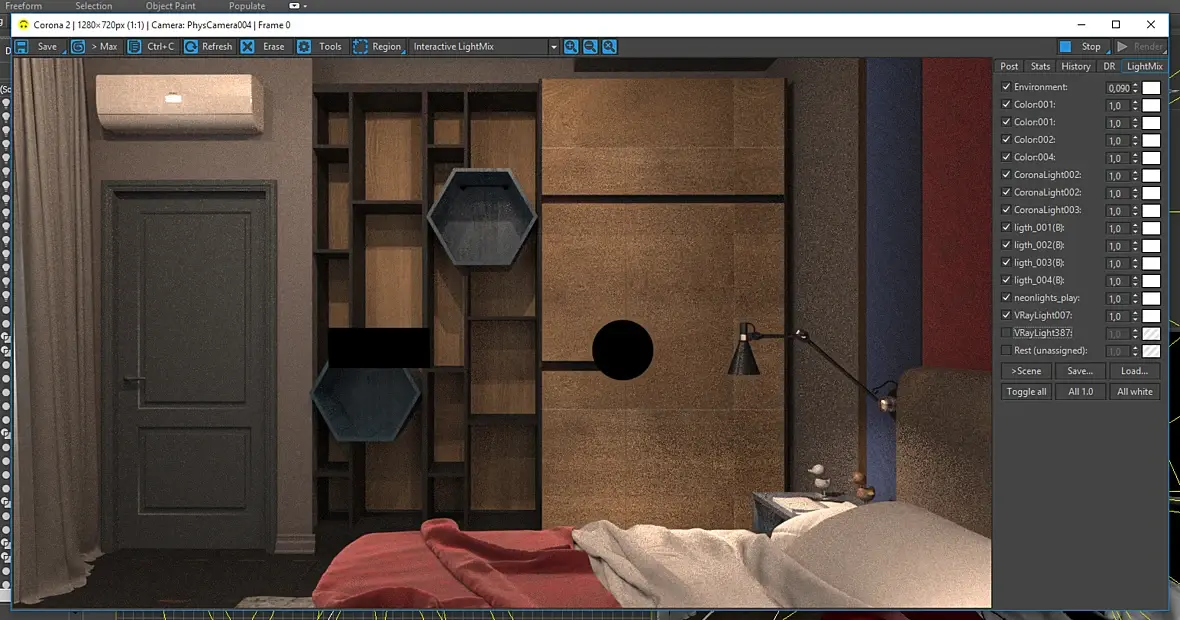Open the Object Paint ribbon tab
Screen dimensions: 1180x620
click(170, 6)
